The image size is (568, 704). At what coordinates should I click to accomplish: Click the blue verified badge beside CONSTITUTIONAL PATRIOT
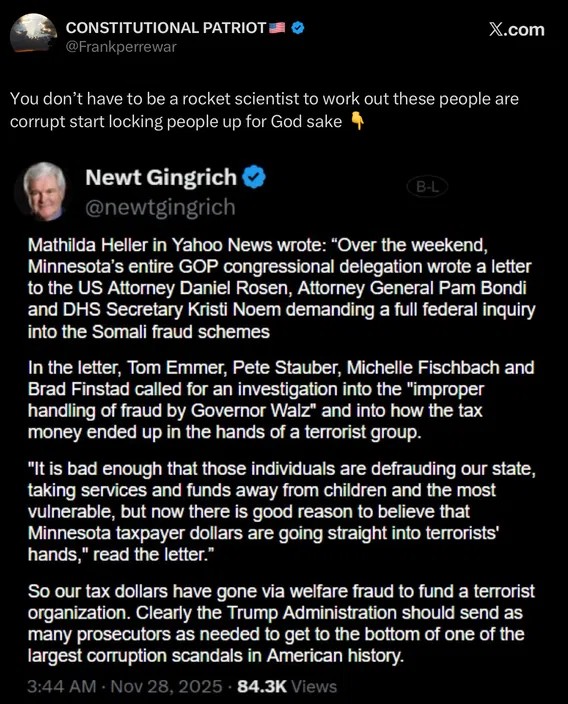298,28
